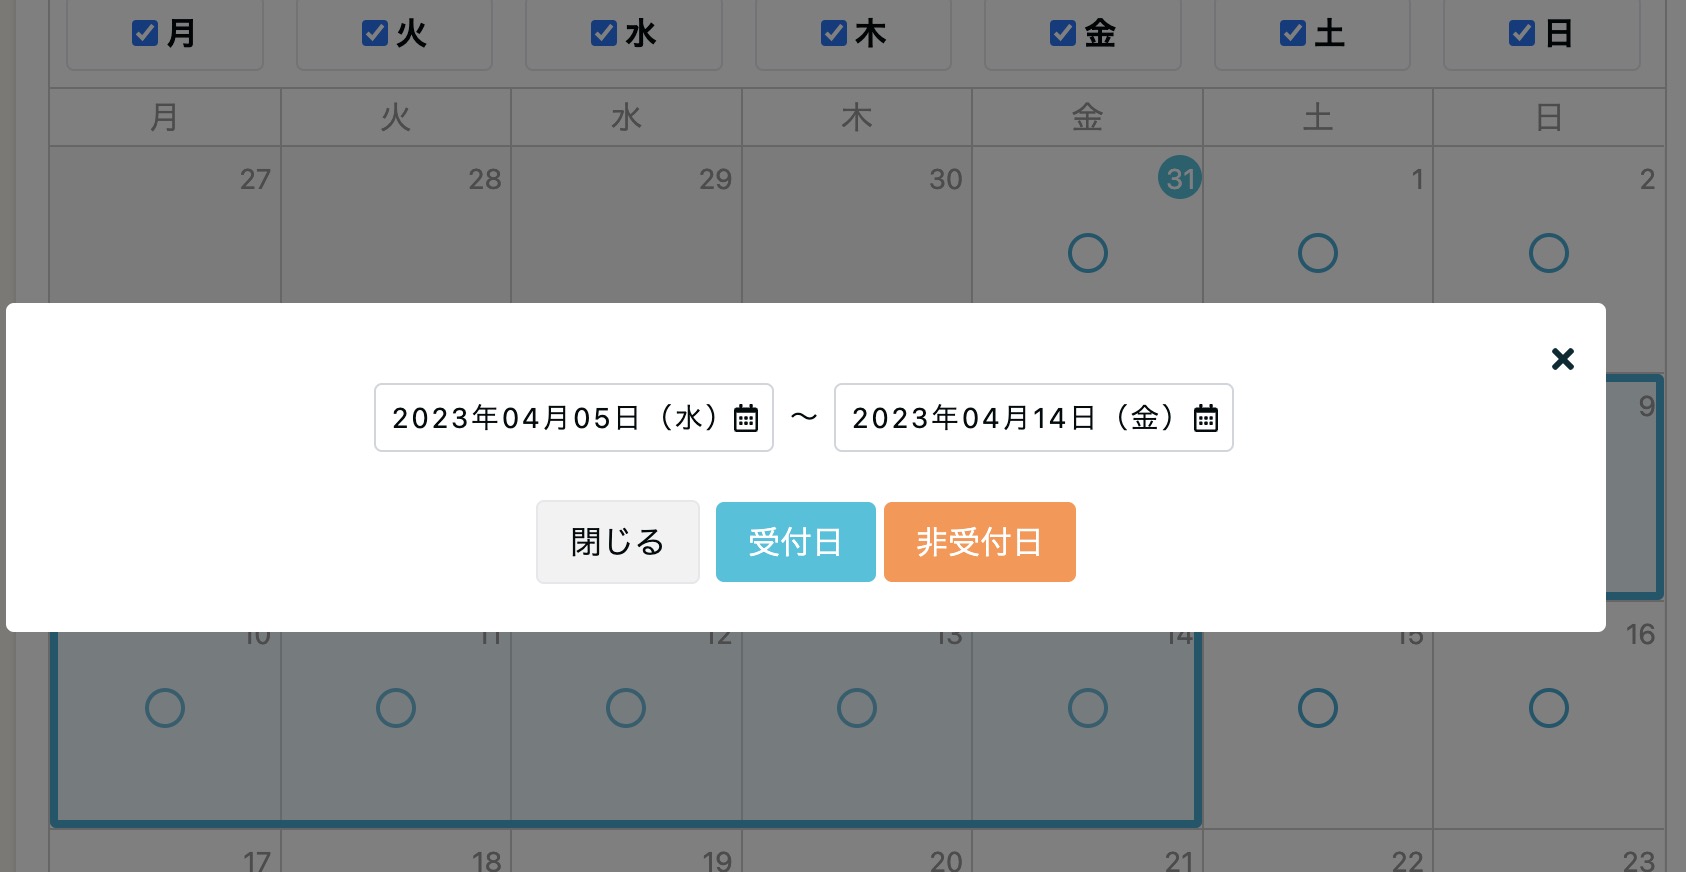
Task: Open calendar picker for start date 04月05日
Action: [x=746, y=418]
